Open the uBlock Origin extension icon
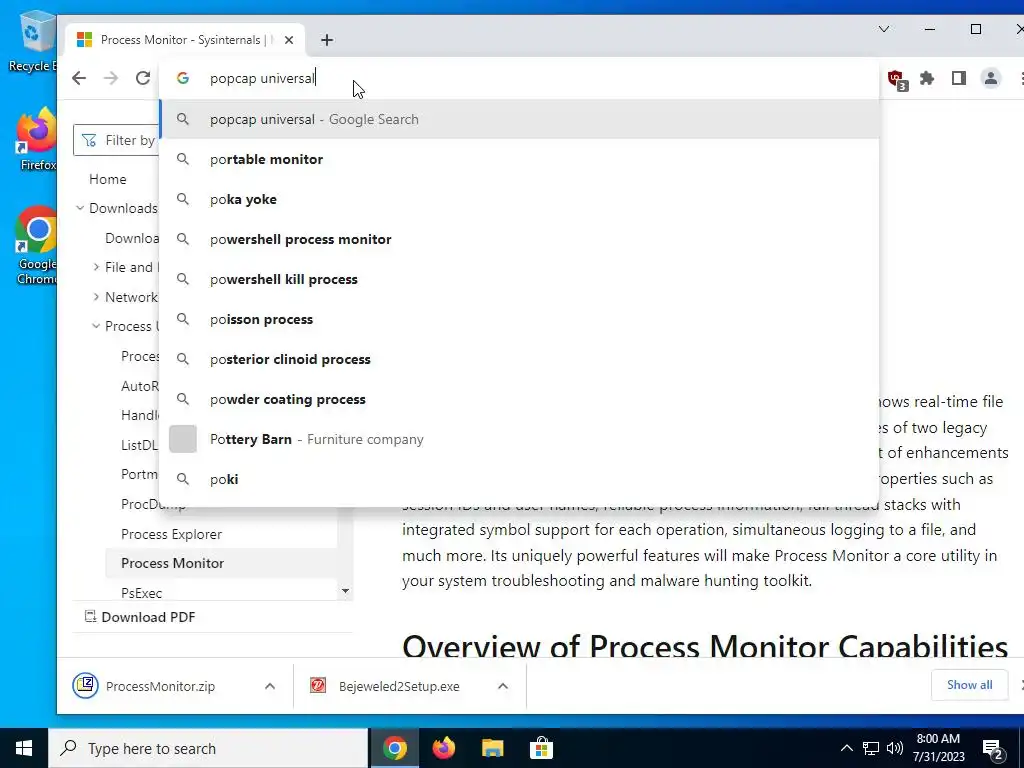Viewport: 1024px width, 768px height. [897, 80]
